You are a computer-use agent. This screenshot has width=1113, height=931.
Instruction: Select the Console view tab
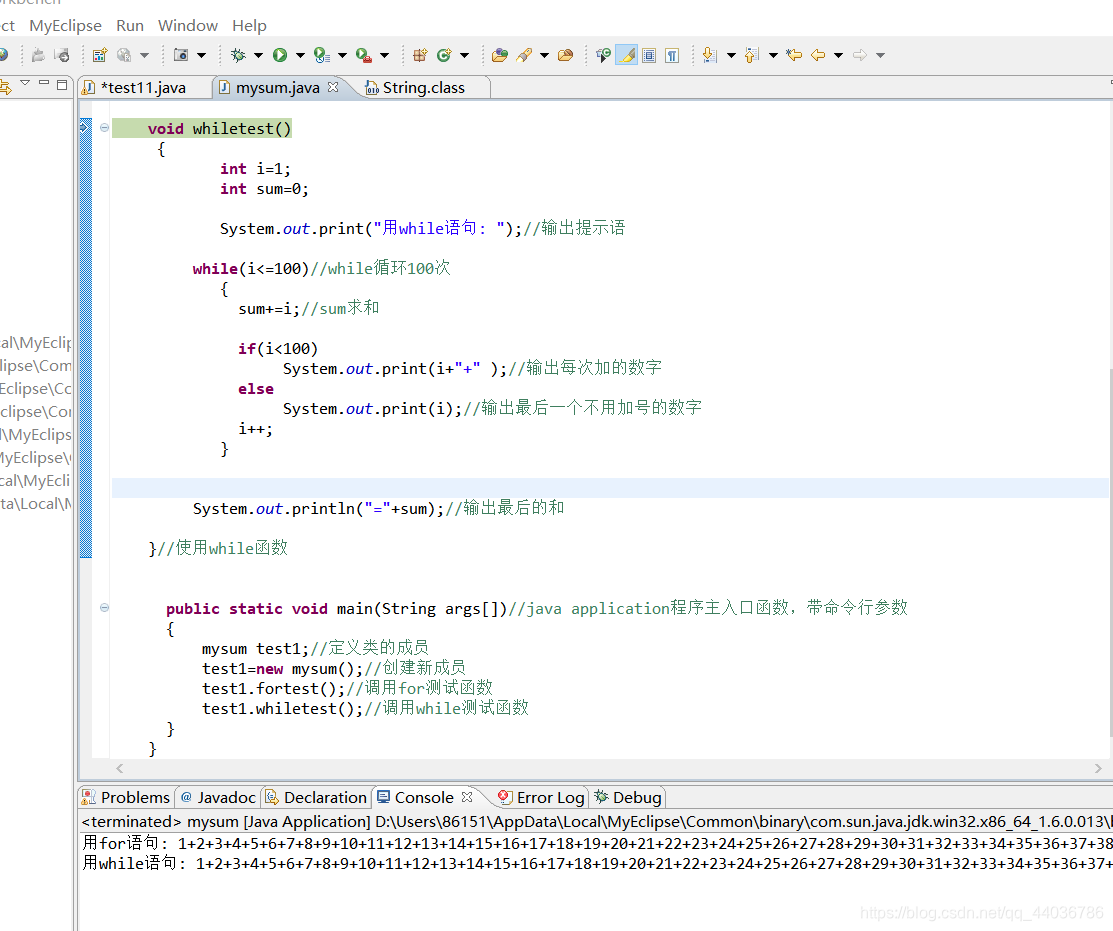[424, 797]
